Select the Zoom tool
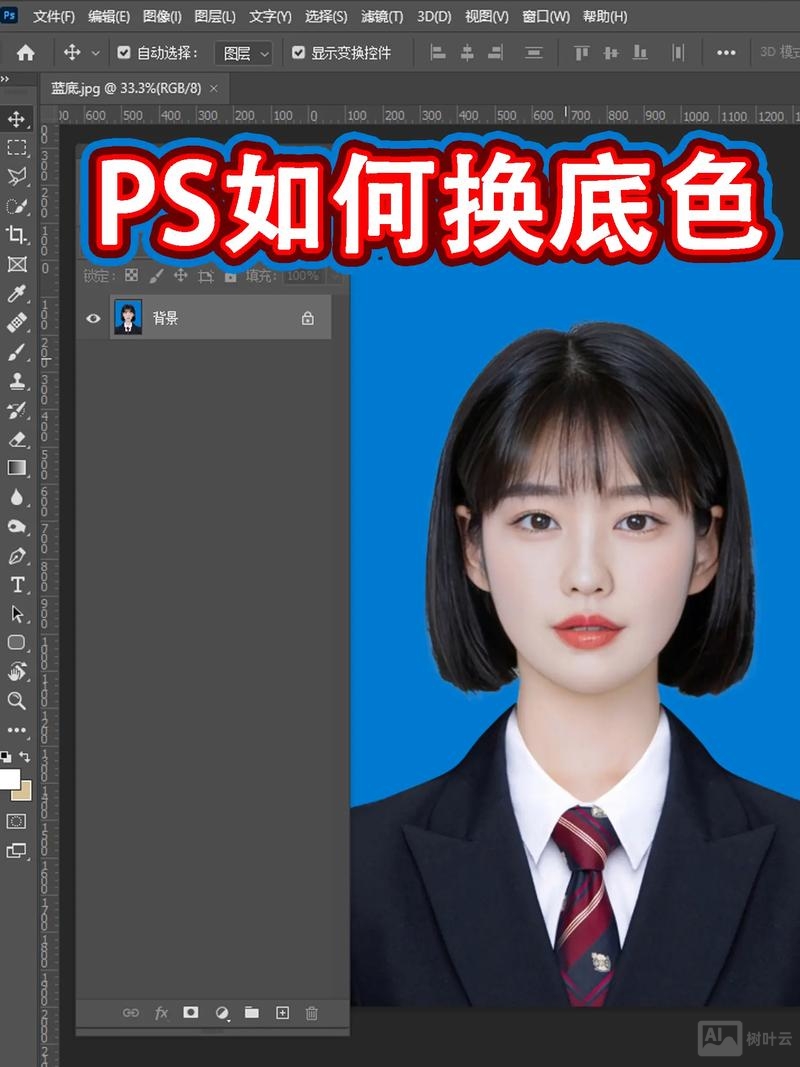800x1067 pixels. pyautogui.click(x=15, y=700)
